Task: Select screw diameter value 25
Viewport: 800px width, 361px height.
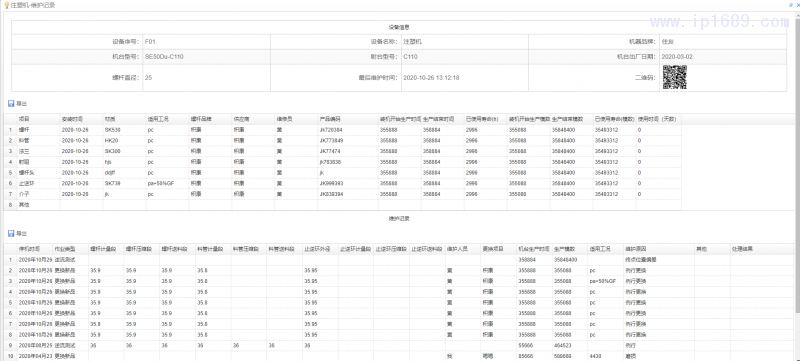Action: [148, 78]
